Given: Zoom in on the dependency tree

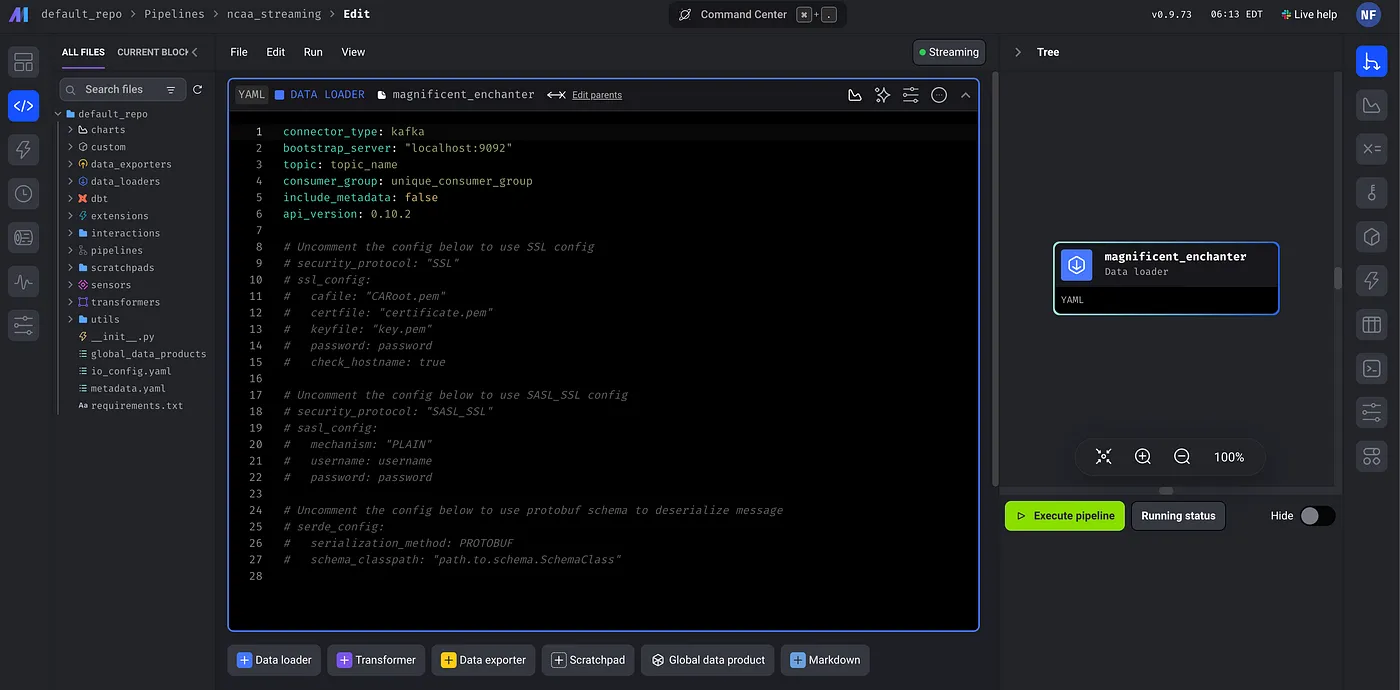Looking at the screenshot, I should pyautogui.click(x=1143, y=457).
